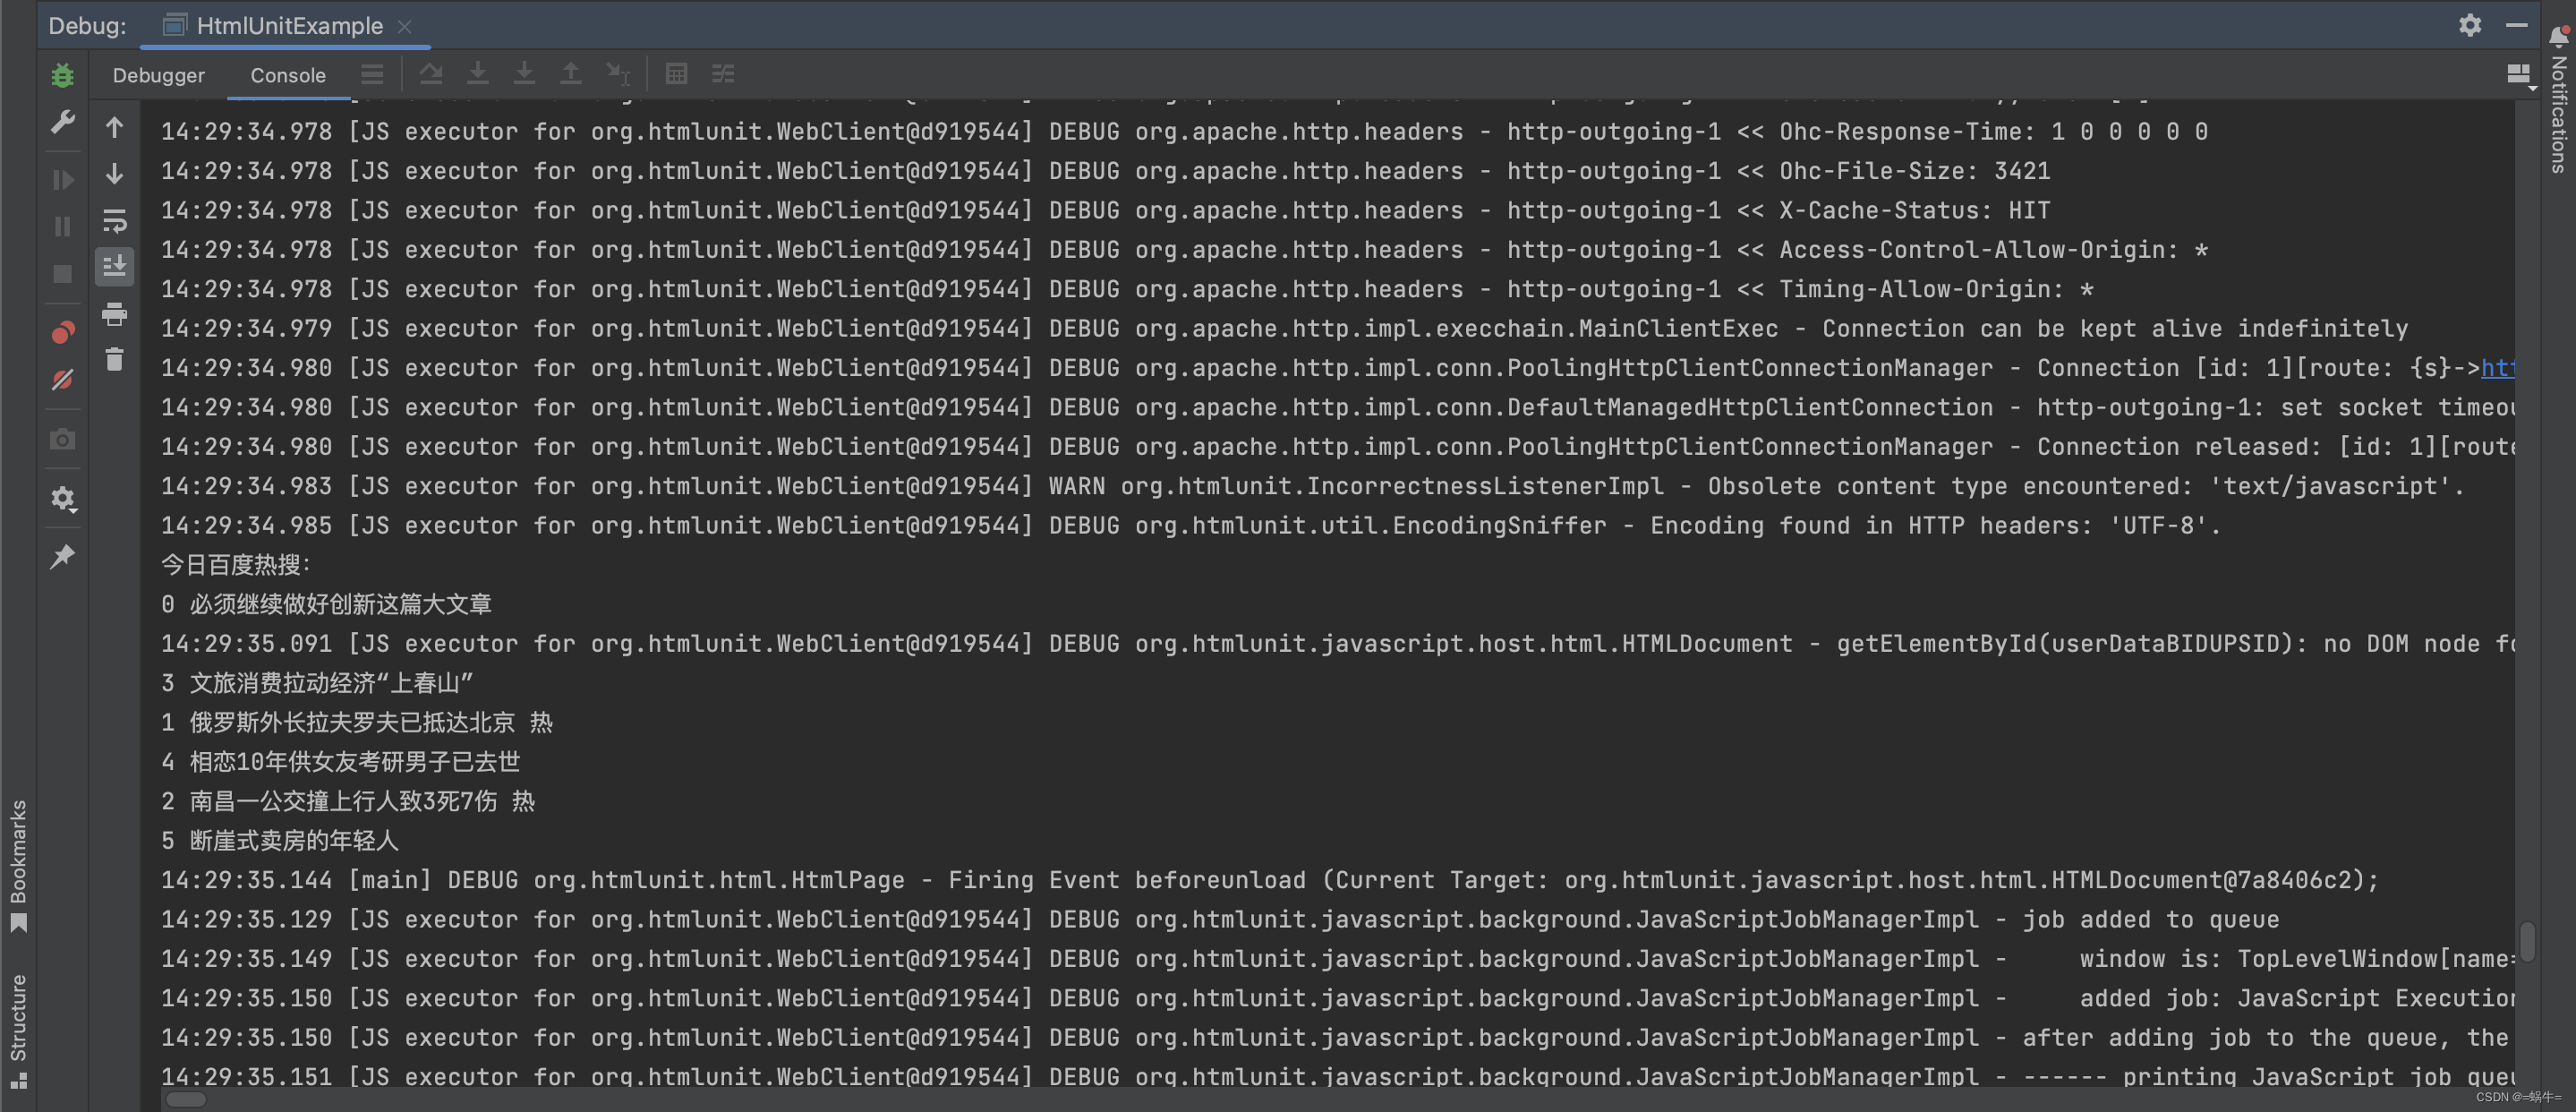Clear all console output with trash icon
The height and width of the screenshot is (1112, 2576).
coord(115,359)
